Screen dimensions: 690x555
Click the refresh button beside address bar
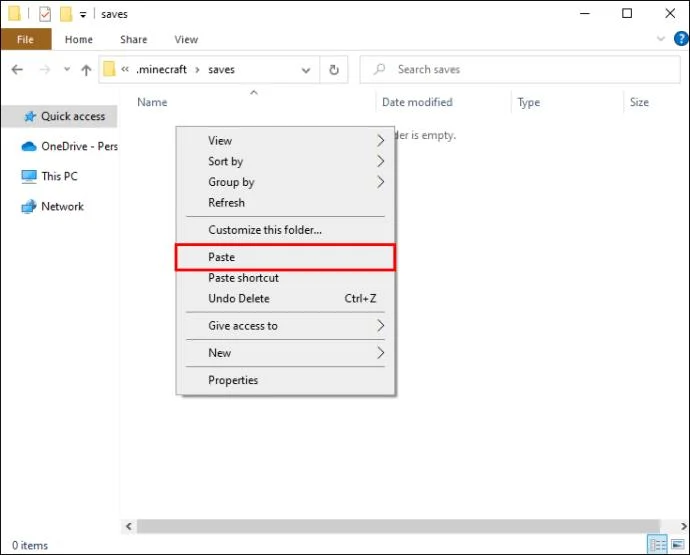pos(334,70)
